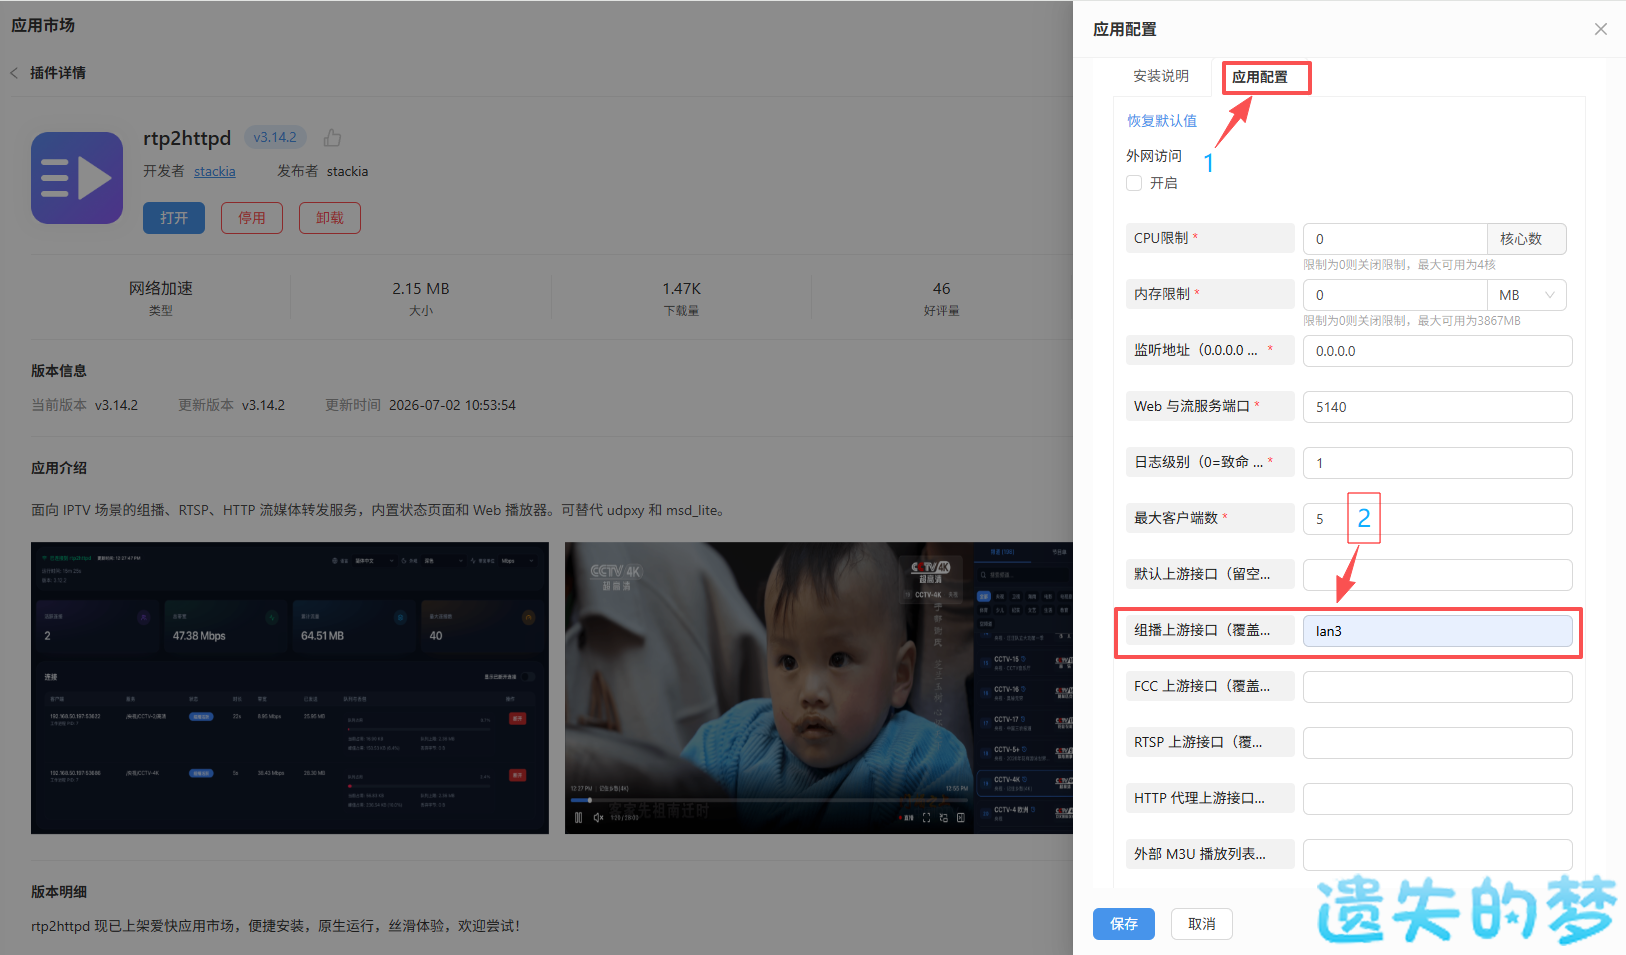Click the back arrow beside 插件详情

click(x=14, y=73)
